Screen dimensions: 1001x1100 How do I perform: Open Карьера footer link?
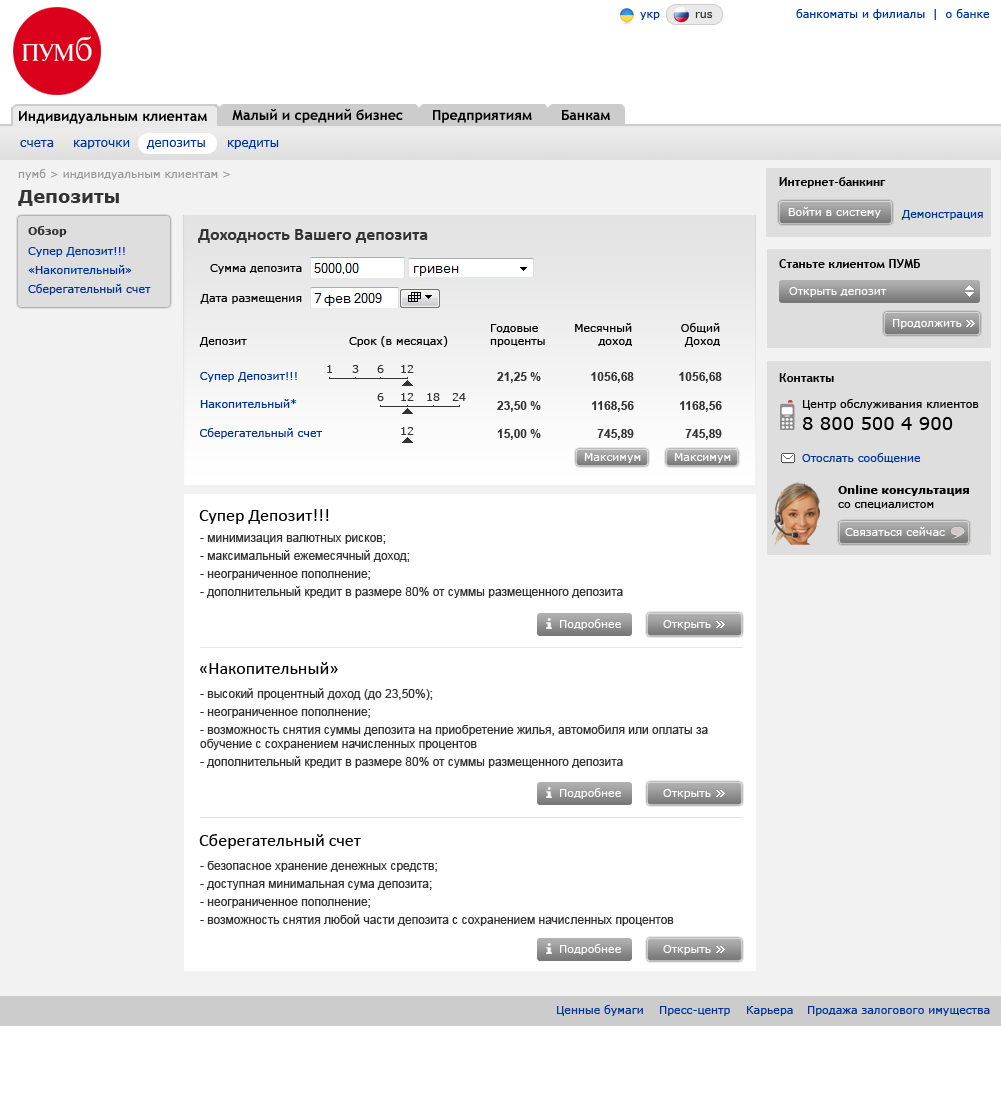[x=770, y=1010]
